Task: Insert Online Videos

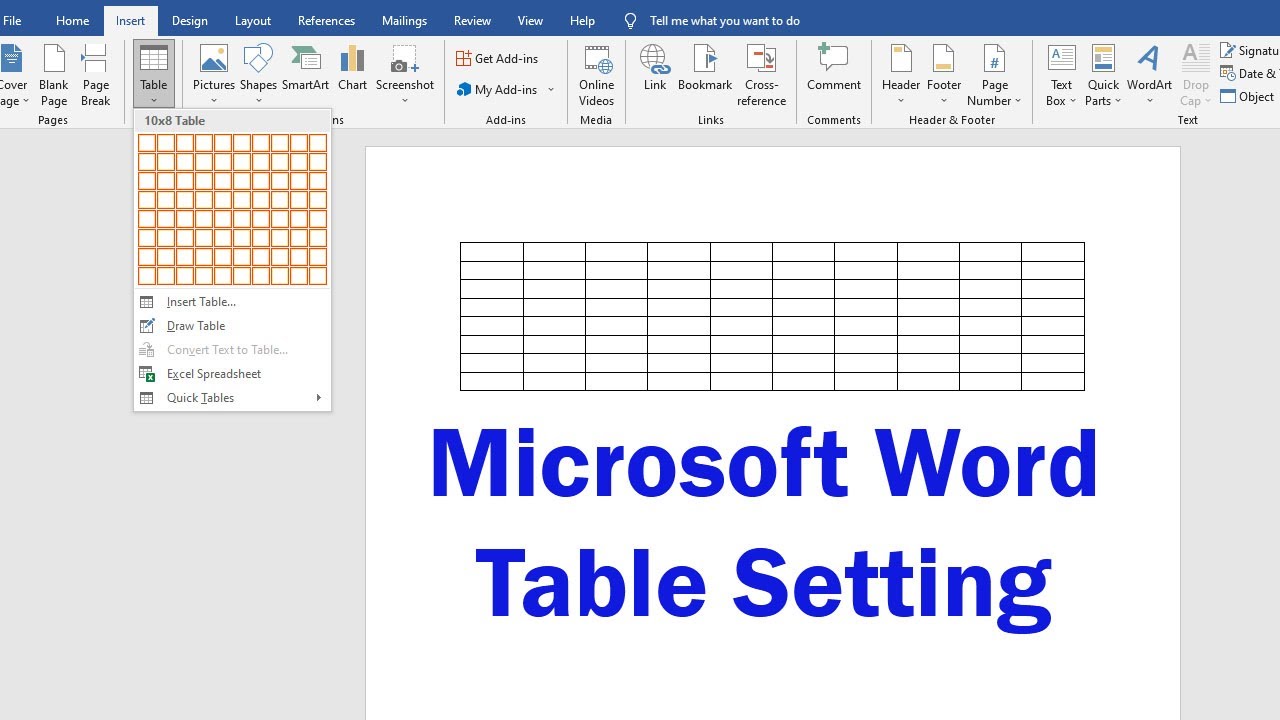Action: click(596, 75)
